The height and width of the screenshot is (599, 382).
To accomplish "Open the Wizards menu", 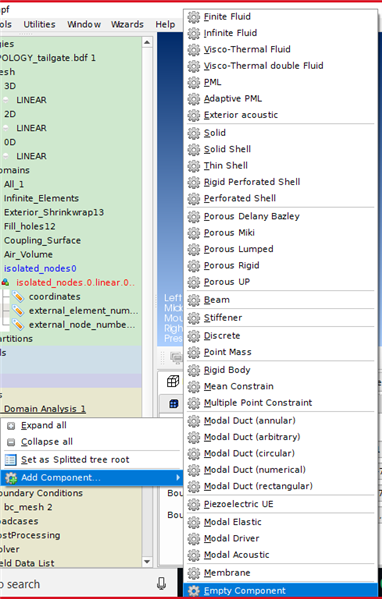I will (x=127, y=24).
